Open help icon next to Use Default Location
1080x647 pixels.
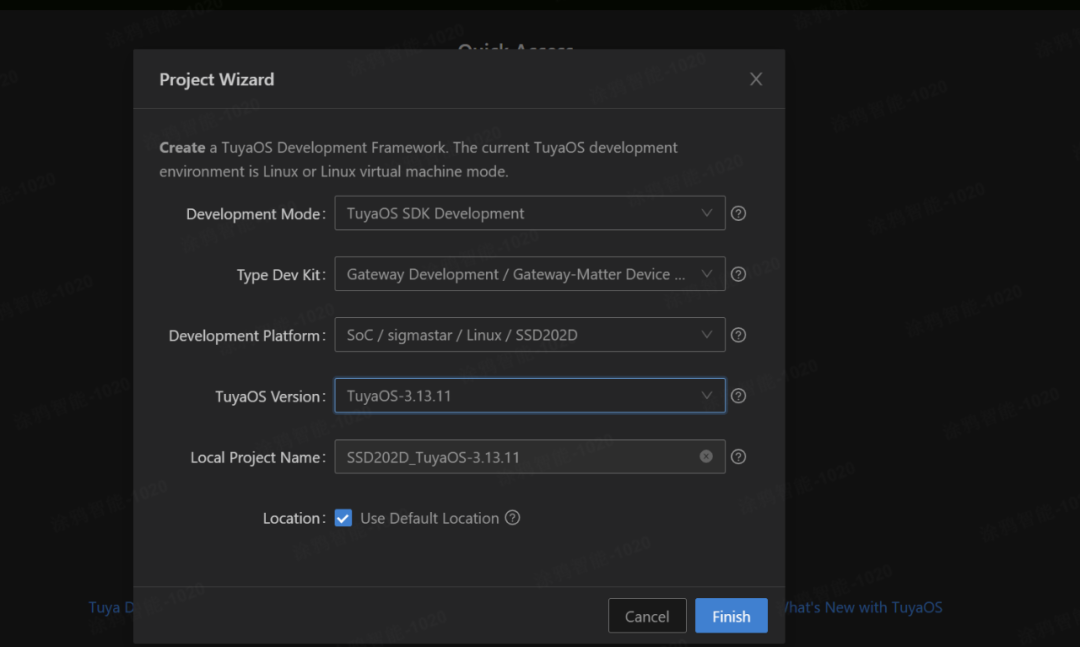513,518
